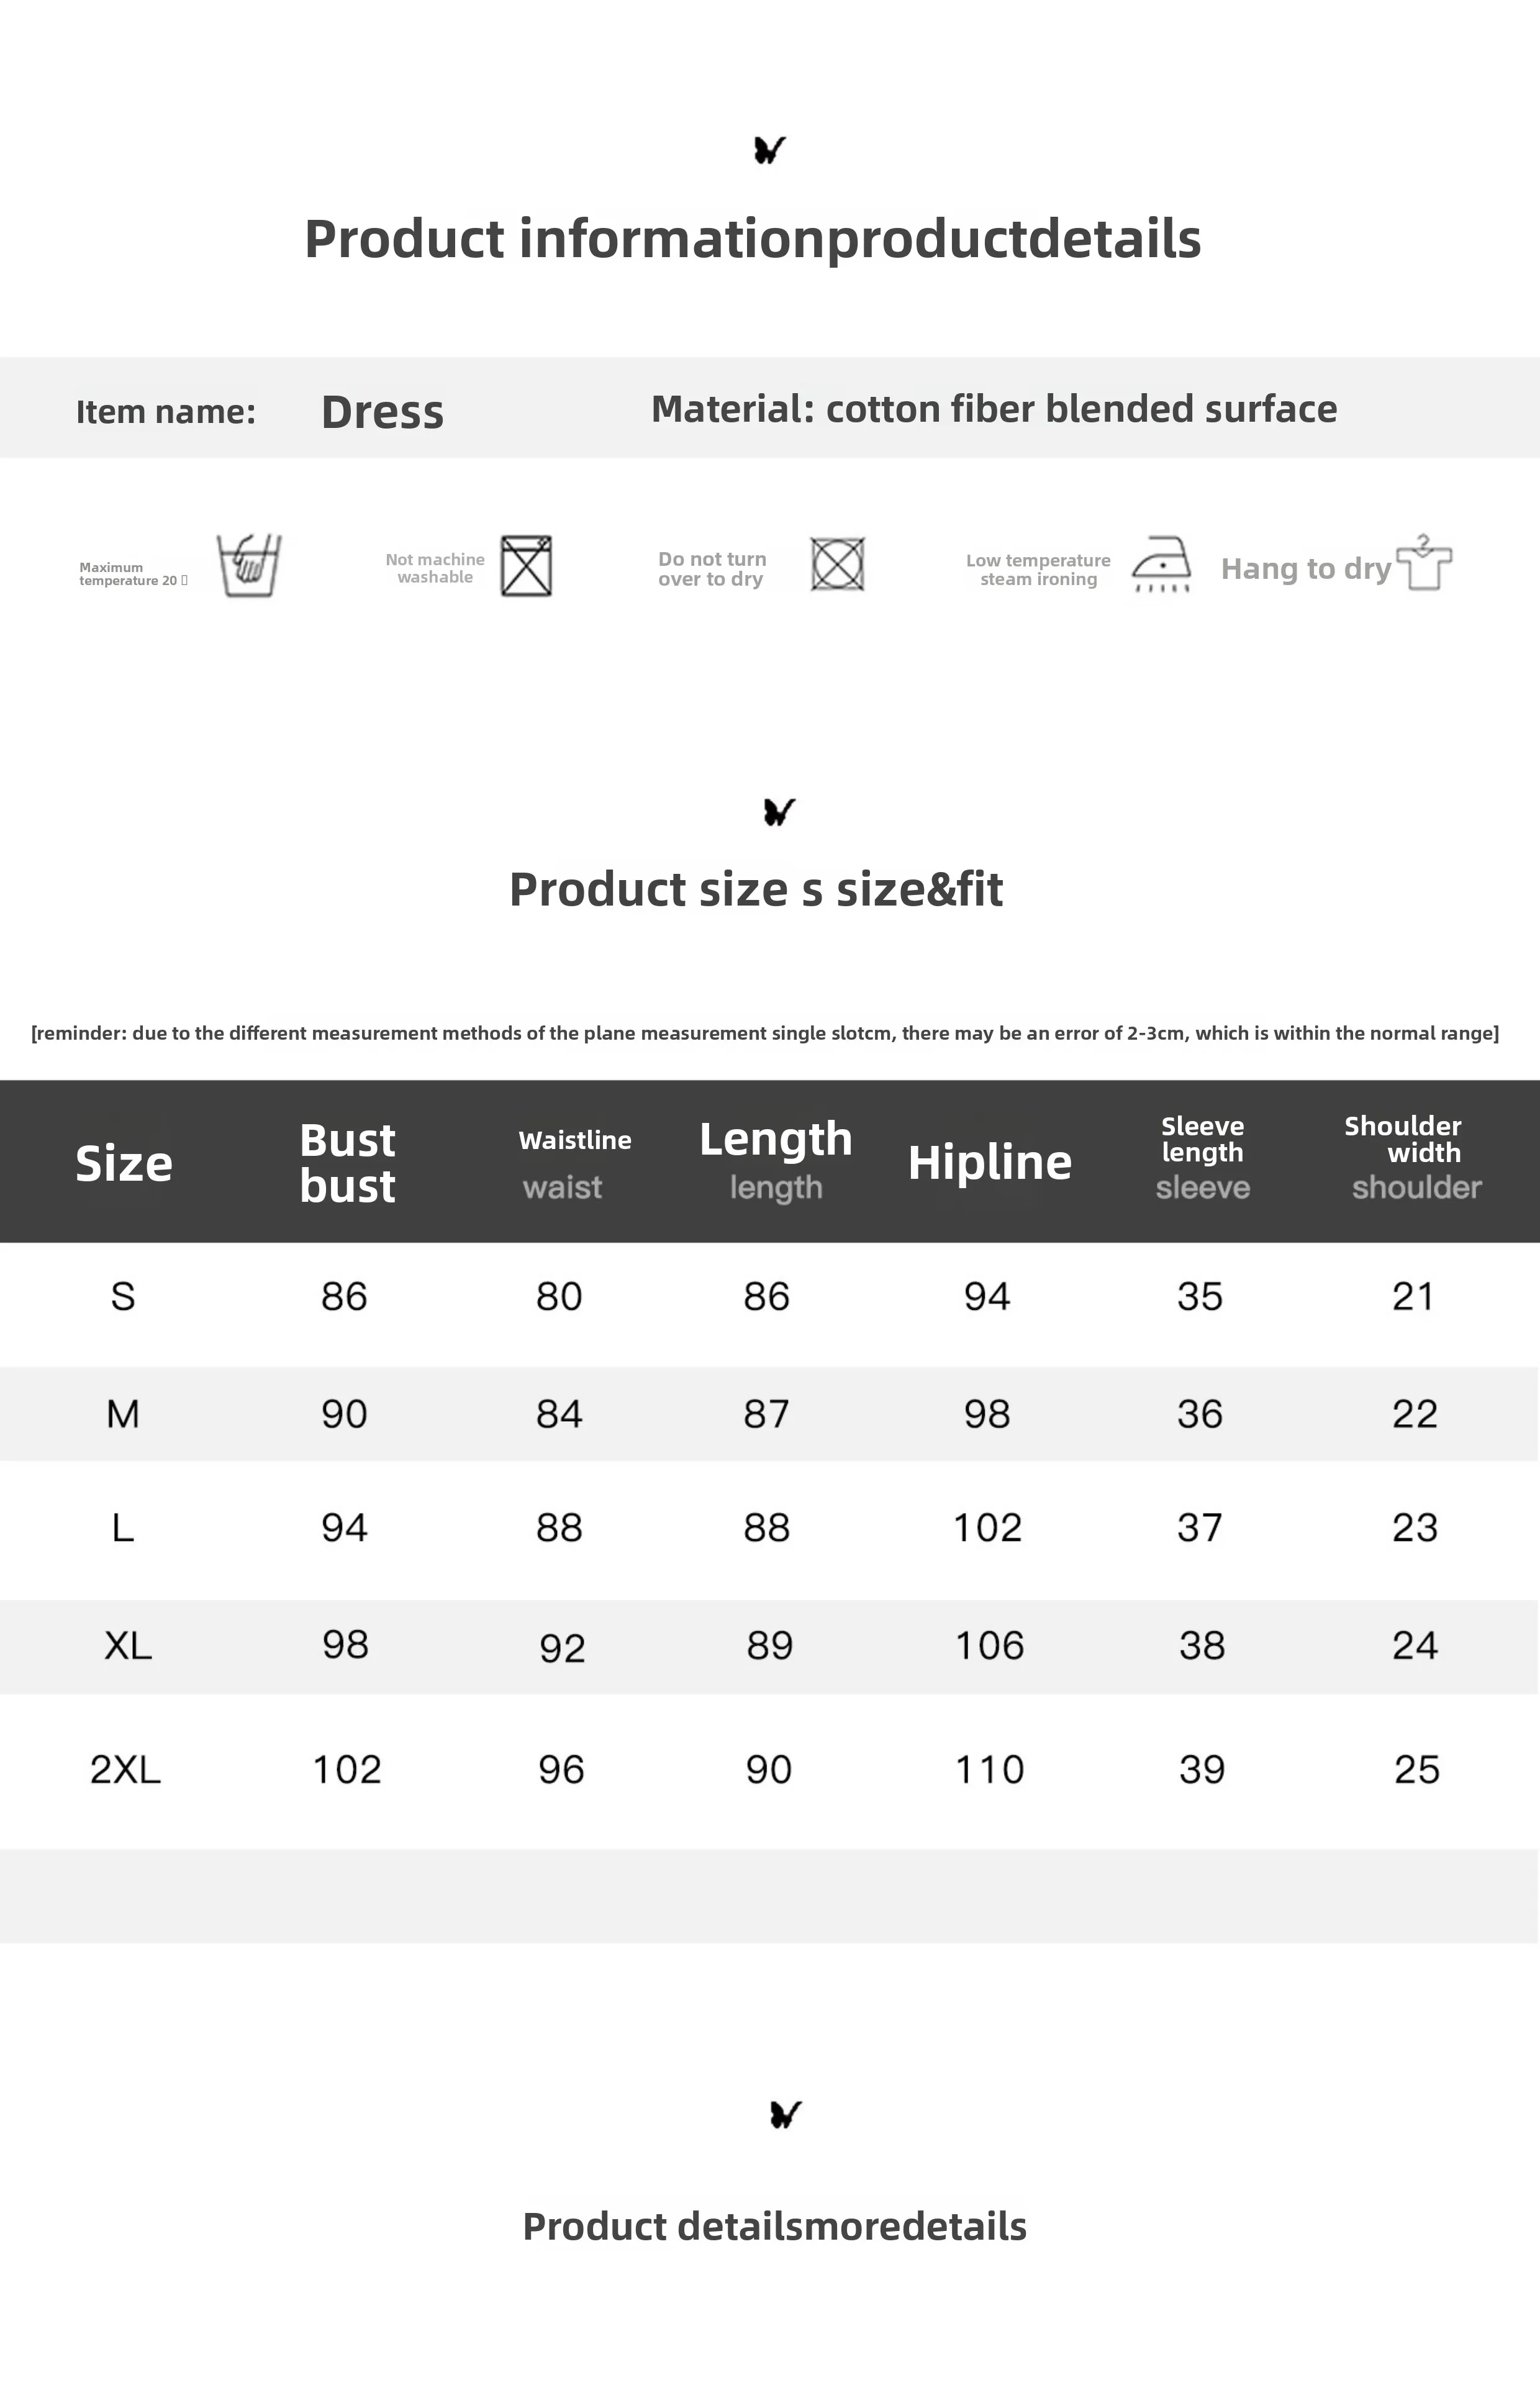
Task: Click the measurement reminder note above table
Action: (x=765, y=1033)
